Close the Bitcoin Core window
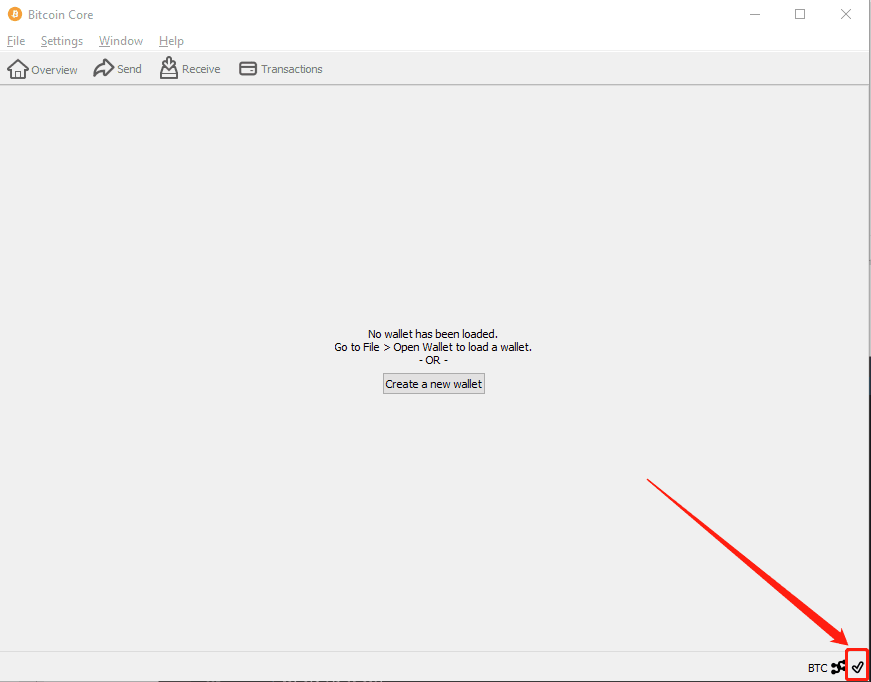This screenshot has width=871, height=682. (845, 14)
